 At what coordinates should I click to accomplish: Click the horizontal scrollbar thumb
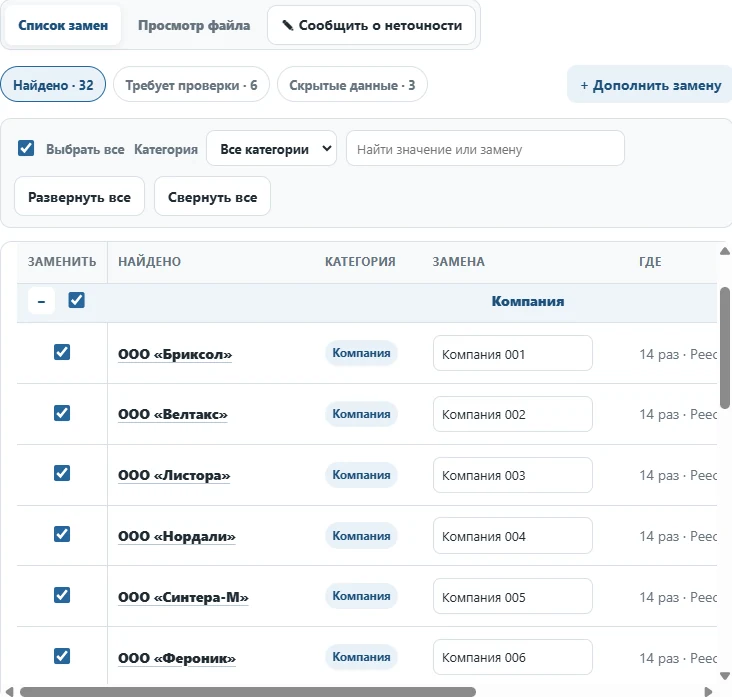coord(248,691)
